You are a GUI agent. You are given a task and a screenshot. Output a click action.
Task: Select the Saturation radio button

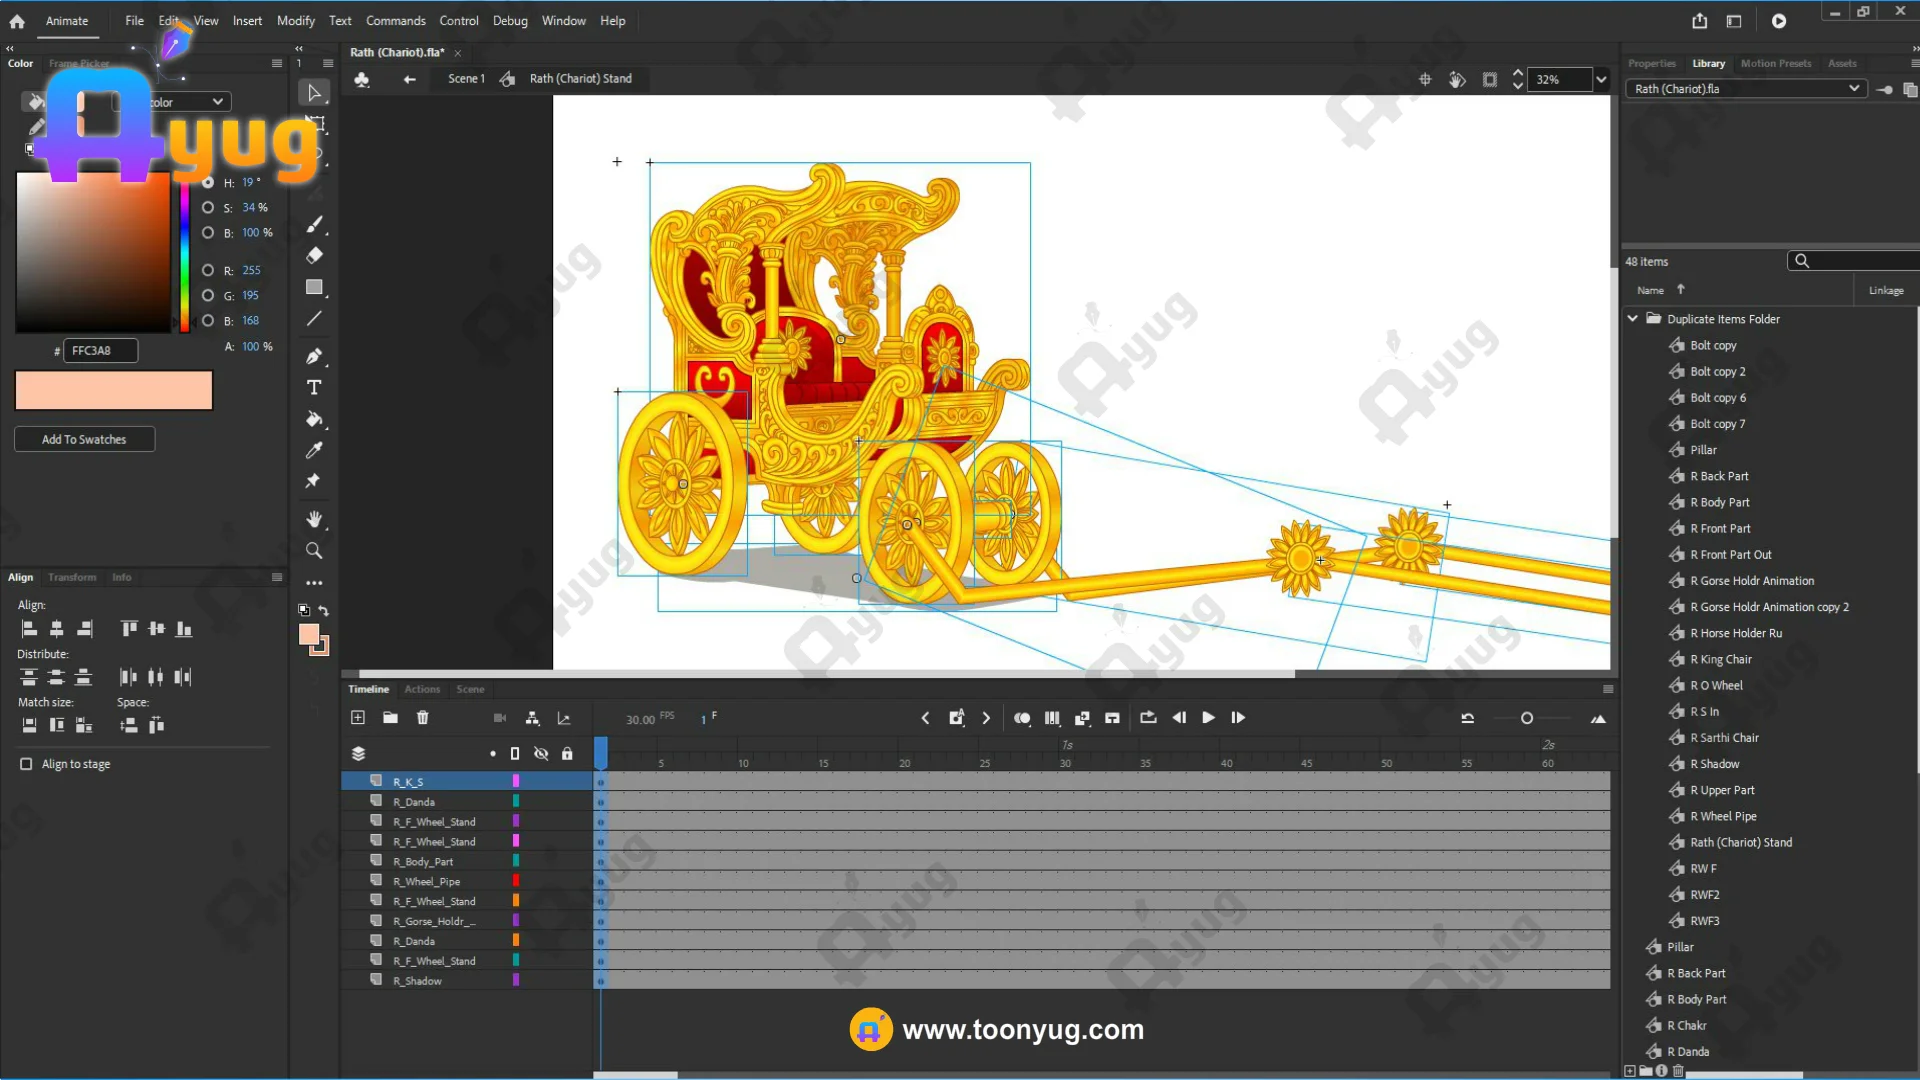(208, 208)
